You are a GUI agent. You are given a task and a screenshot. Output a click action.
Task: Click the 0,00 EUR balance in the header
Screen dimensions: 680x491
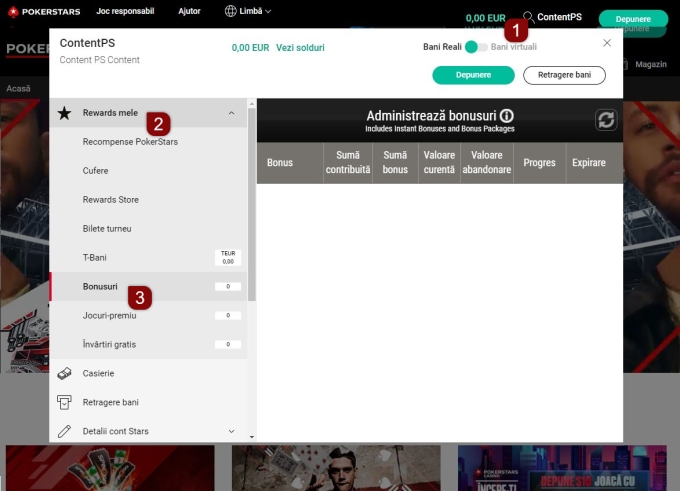pyautogui.click(x=485, y=18)
